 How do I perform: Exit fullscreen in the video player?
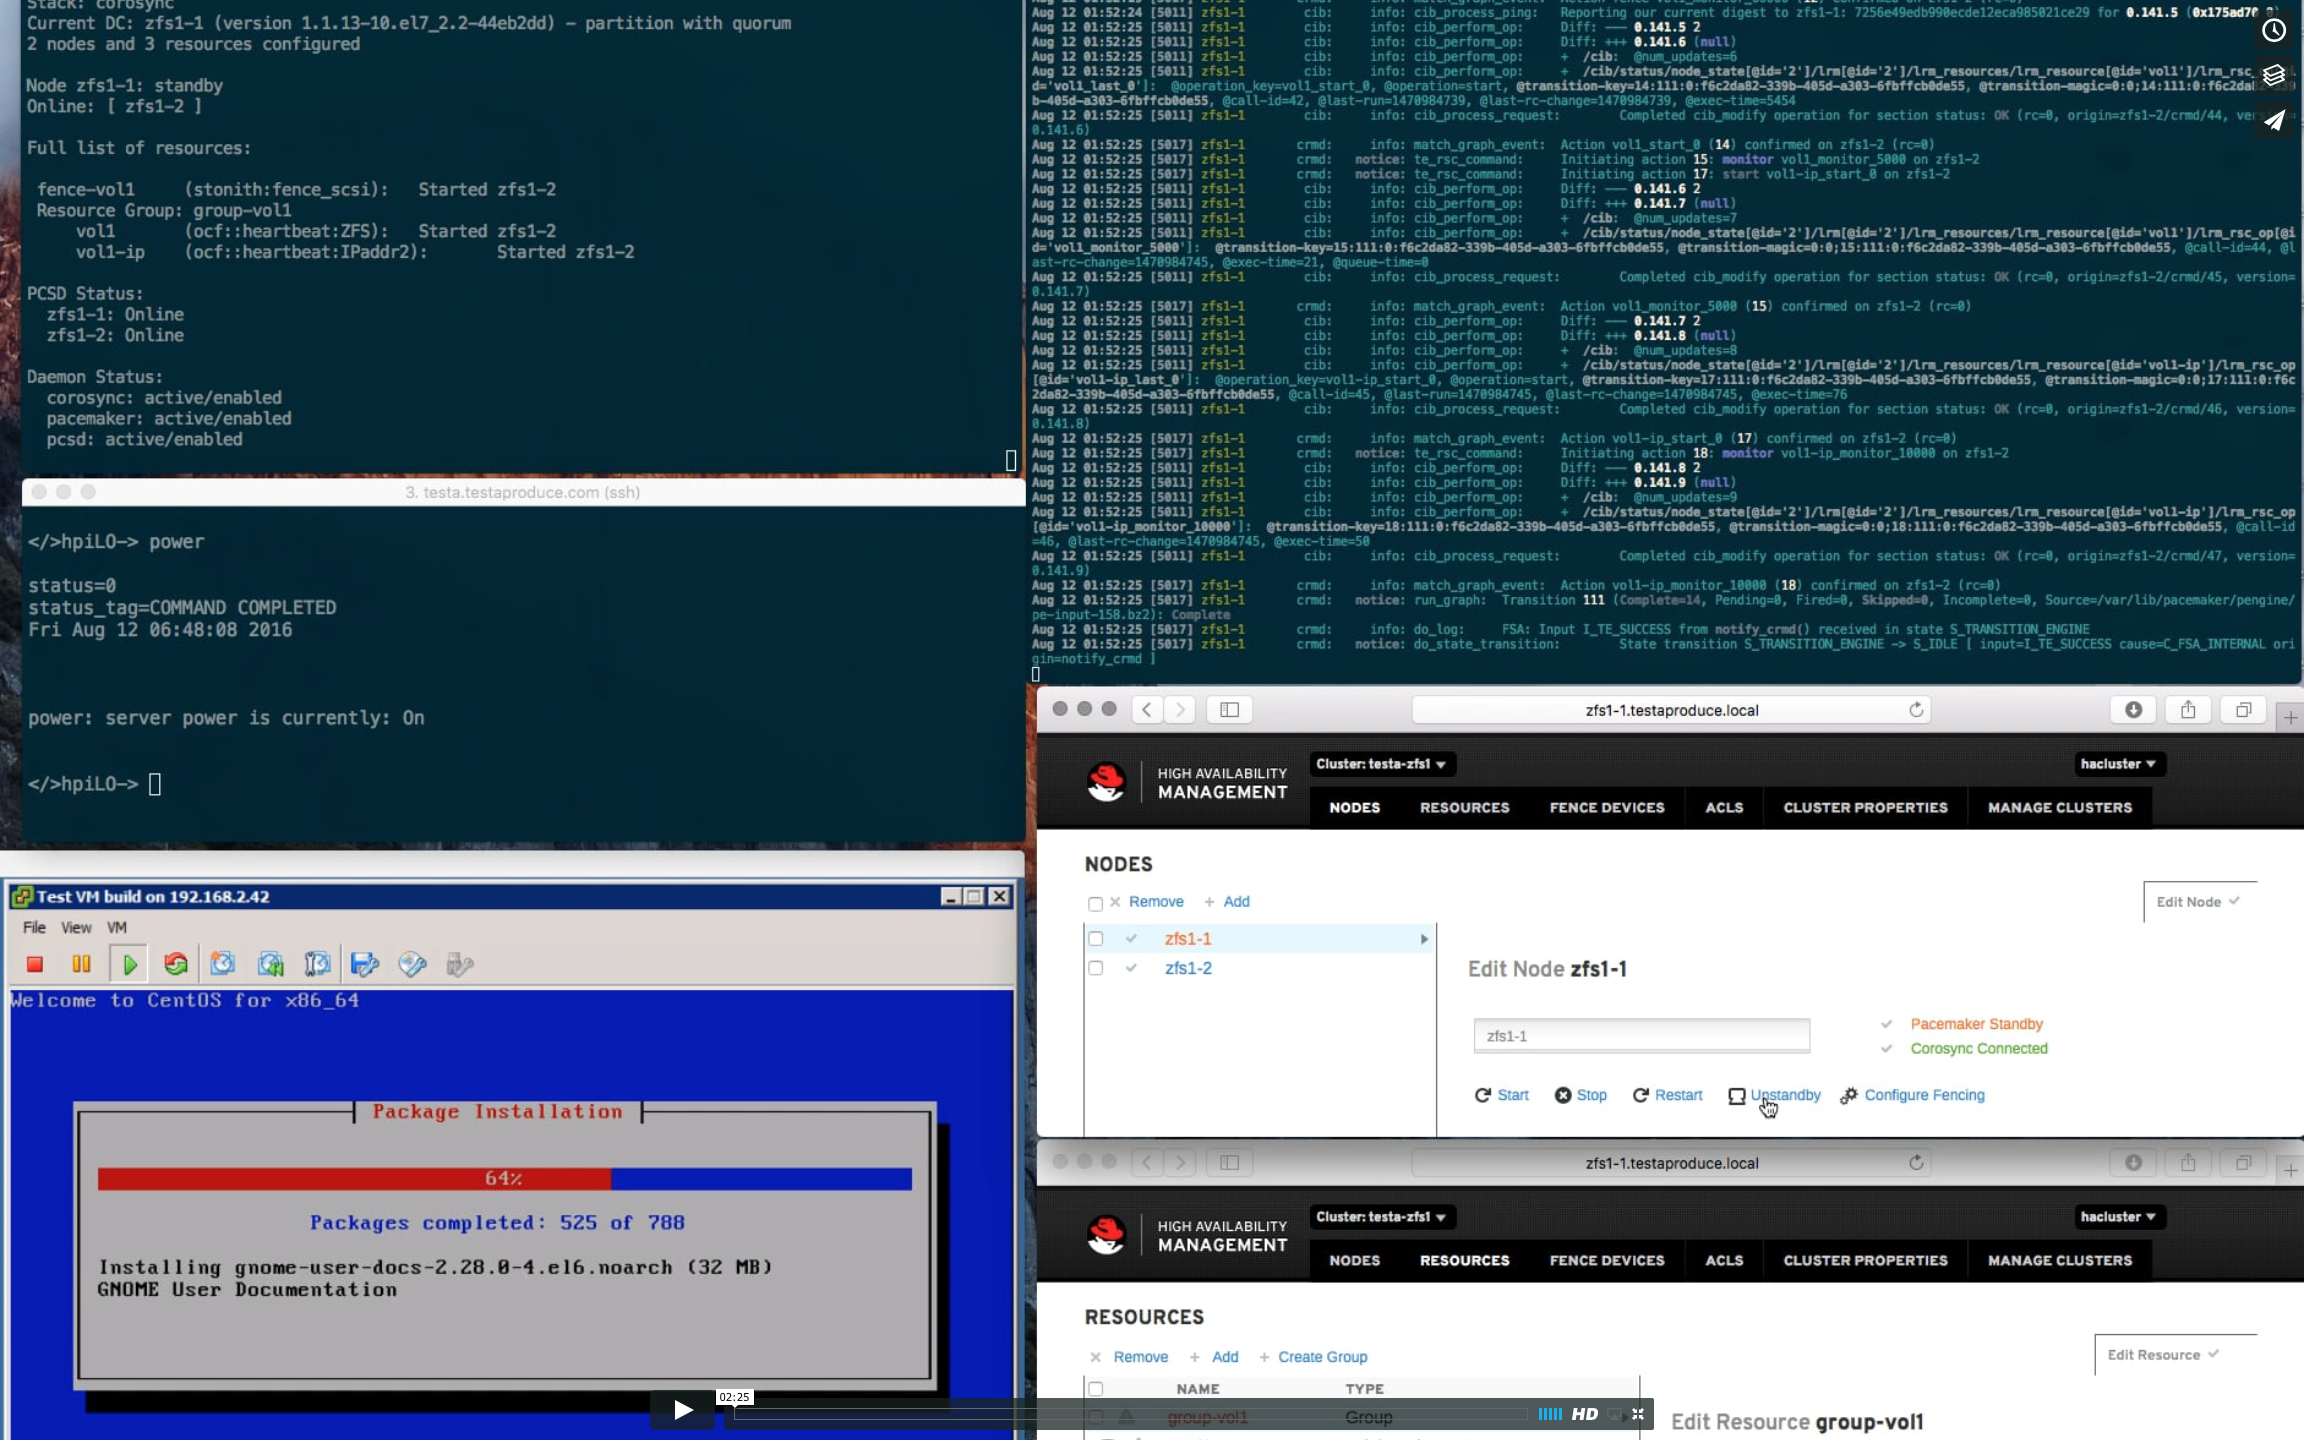(x=1638, y=1414)
